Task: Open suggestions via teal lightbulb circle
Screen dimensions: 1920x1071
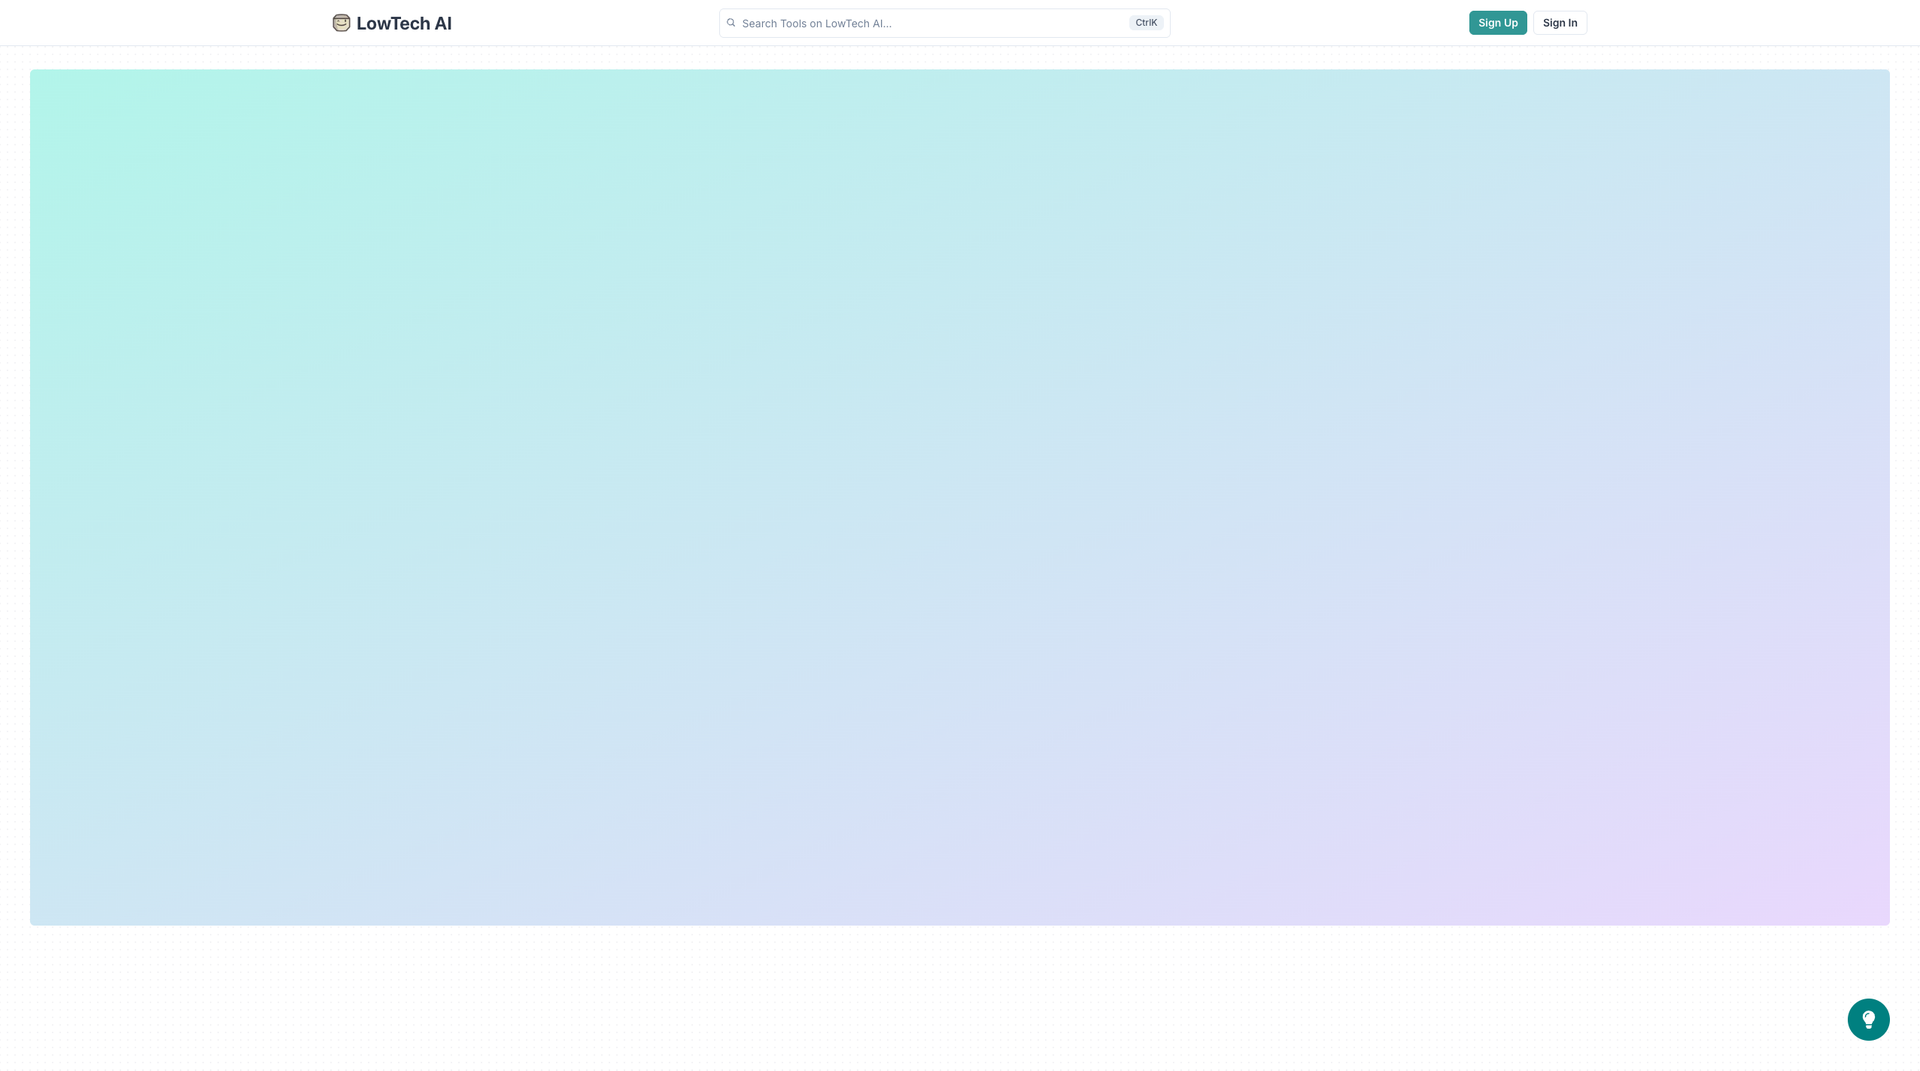Action: 1867,1019
